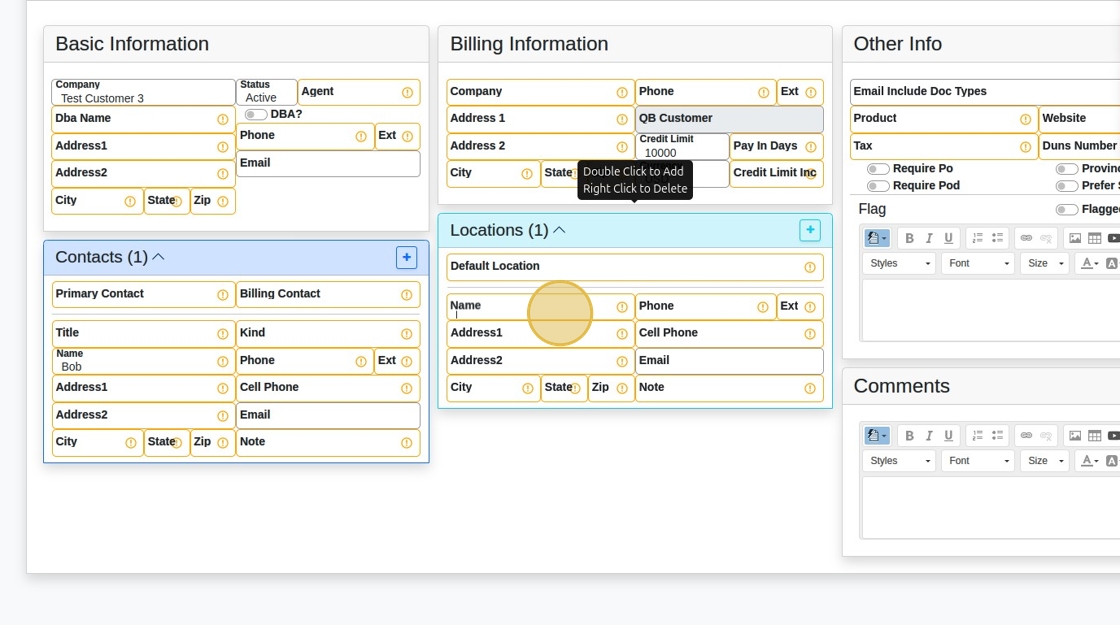Add a new contact with plus button
Viewport: 1120px width, 625px height.
click(x=406, y=257)
